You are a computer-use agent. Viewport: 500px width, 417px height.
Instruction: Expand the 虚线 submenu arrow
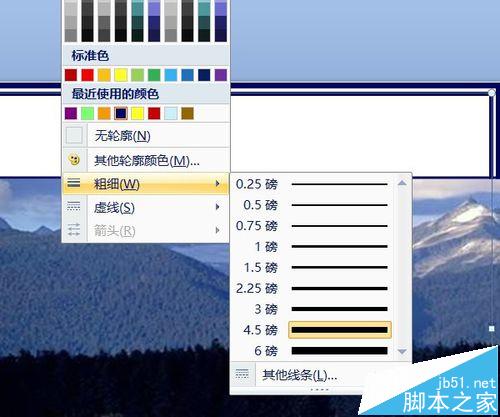click(217, 207)
